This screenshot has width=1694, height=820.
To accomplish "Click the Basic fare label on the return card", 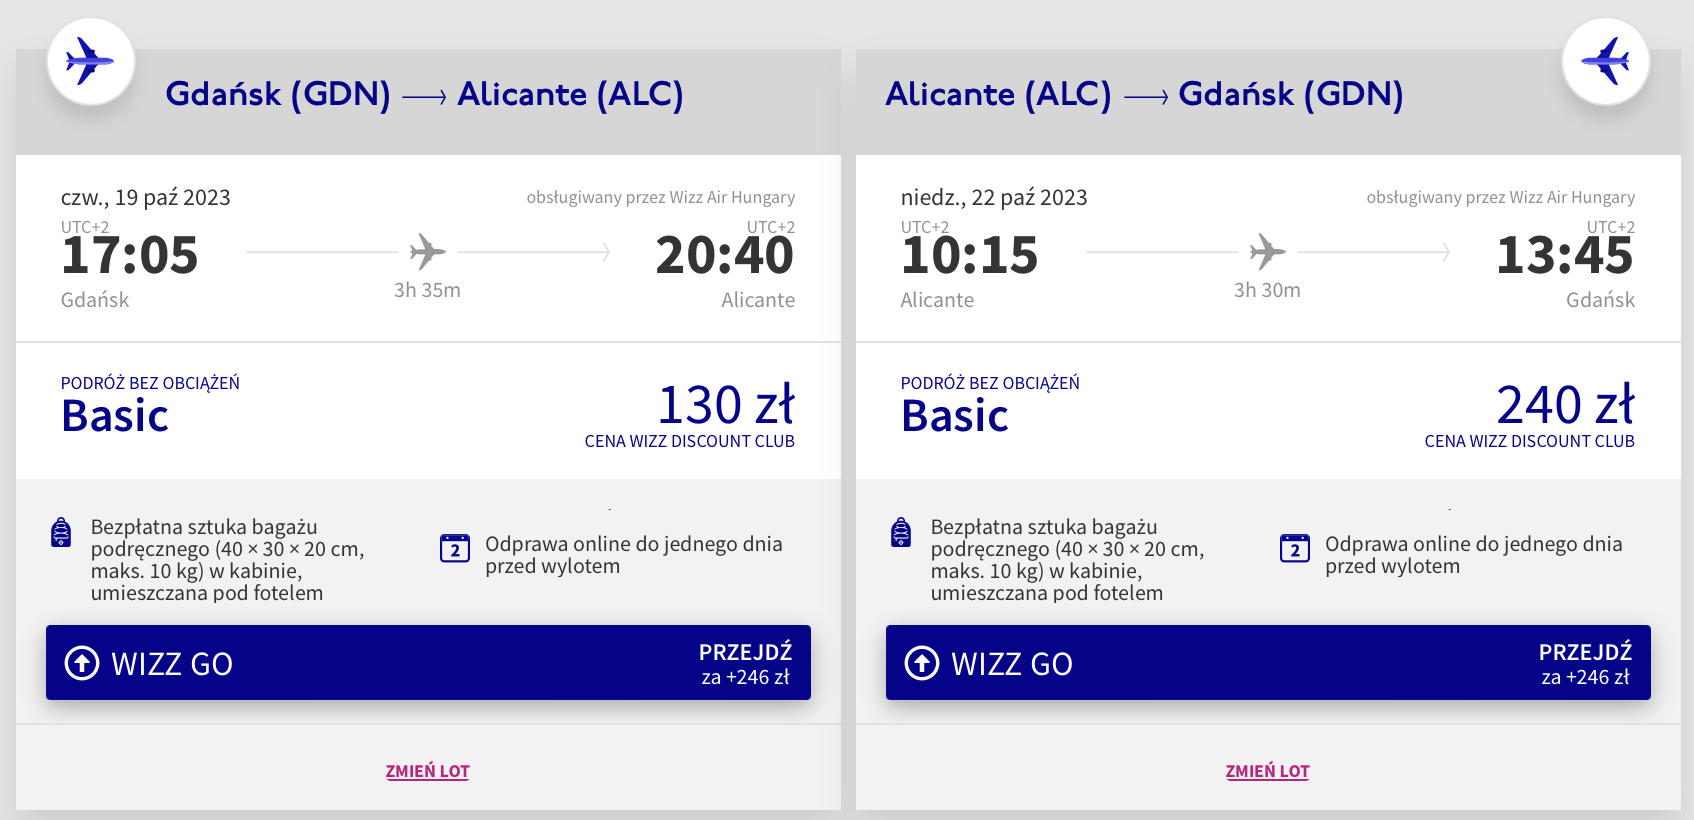I will (955, 416).
